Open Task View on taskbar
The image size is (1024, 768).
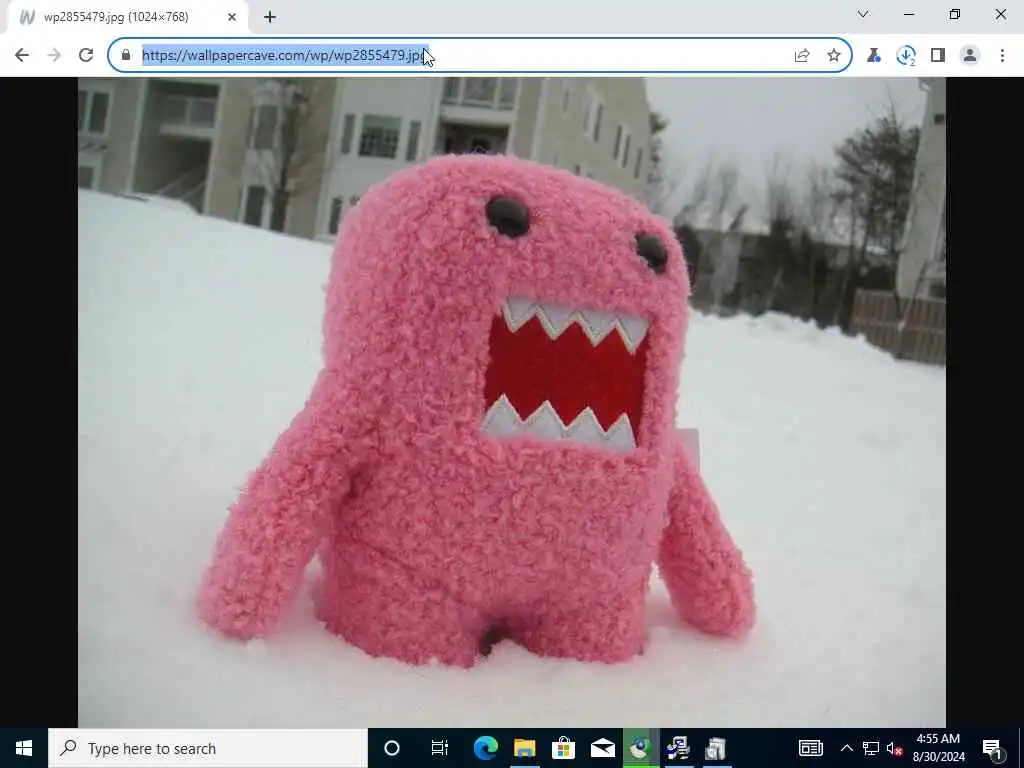440,748
